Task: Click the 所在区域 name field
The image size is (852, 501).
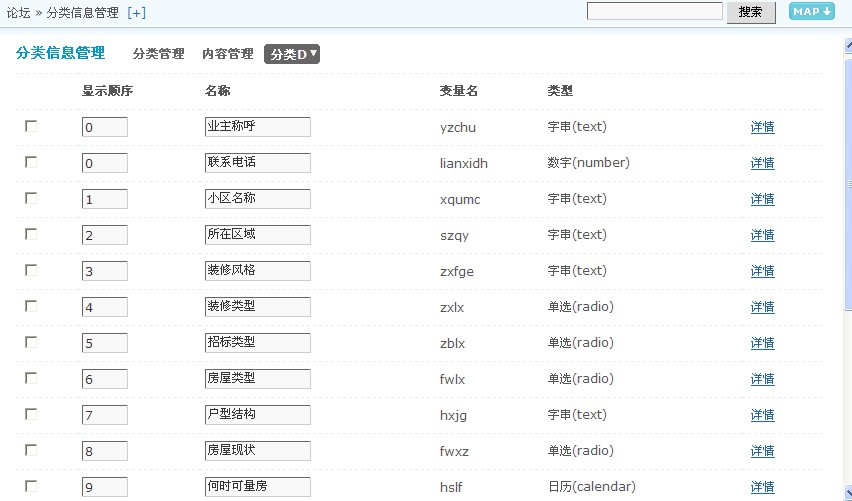Action: coord(258,235)
